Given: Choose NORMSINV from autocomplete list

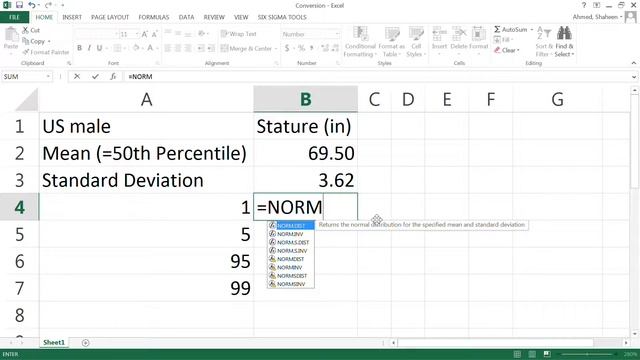Looking at the screenshot, I should point(291,284).
